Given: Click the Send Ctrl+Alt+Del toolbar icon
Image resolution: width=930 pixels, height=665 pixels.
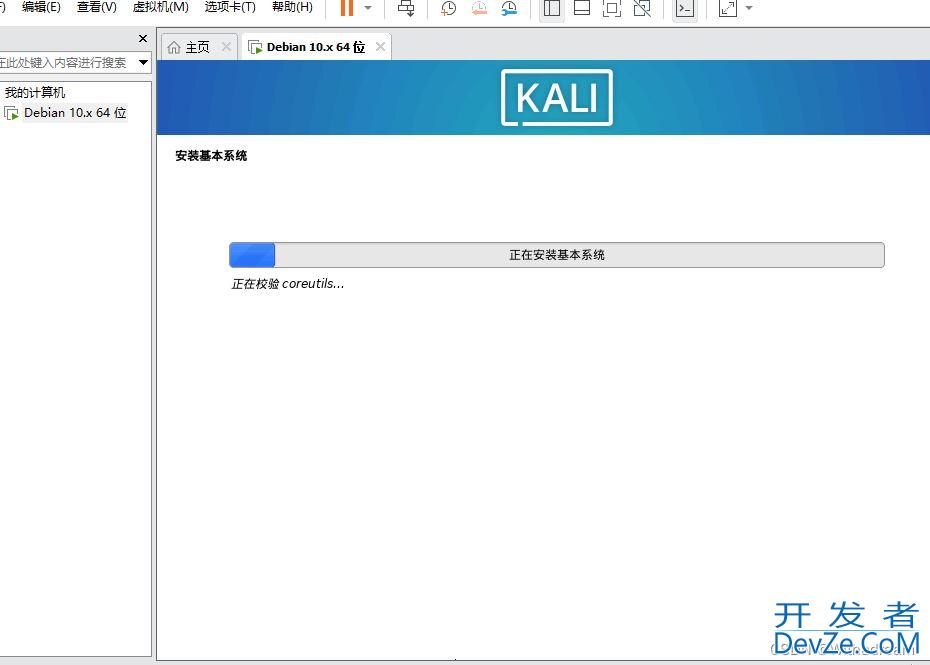Looking at the screenshot, I should click(406, 8).
